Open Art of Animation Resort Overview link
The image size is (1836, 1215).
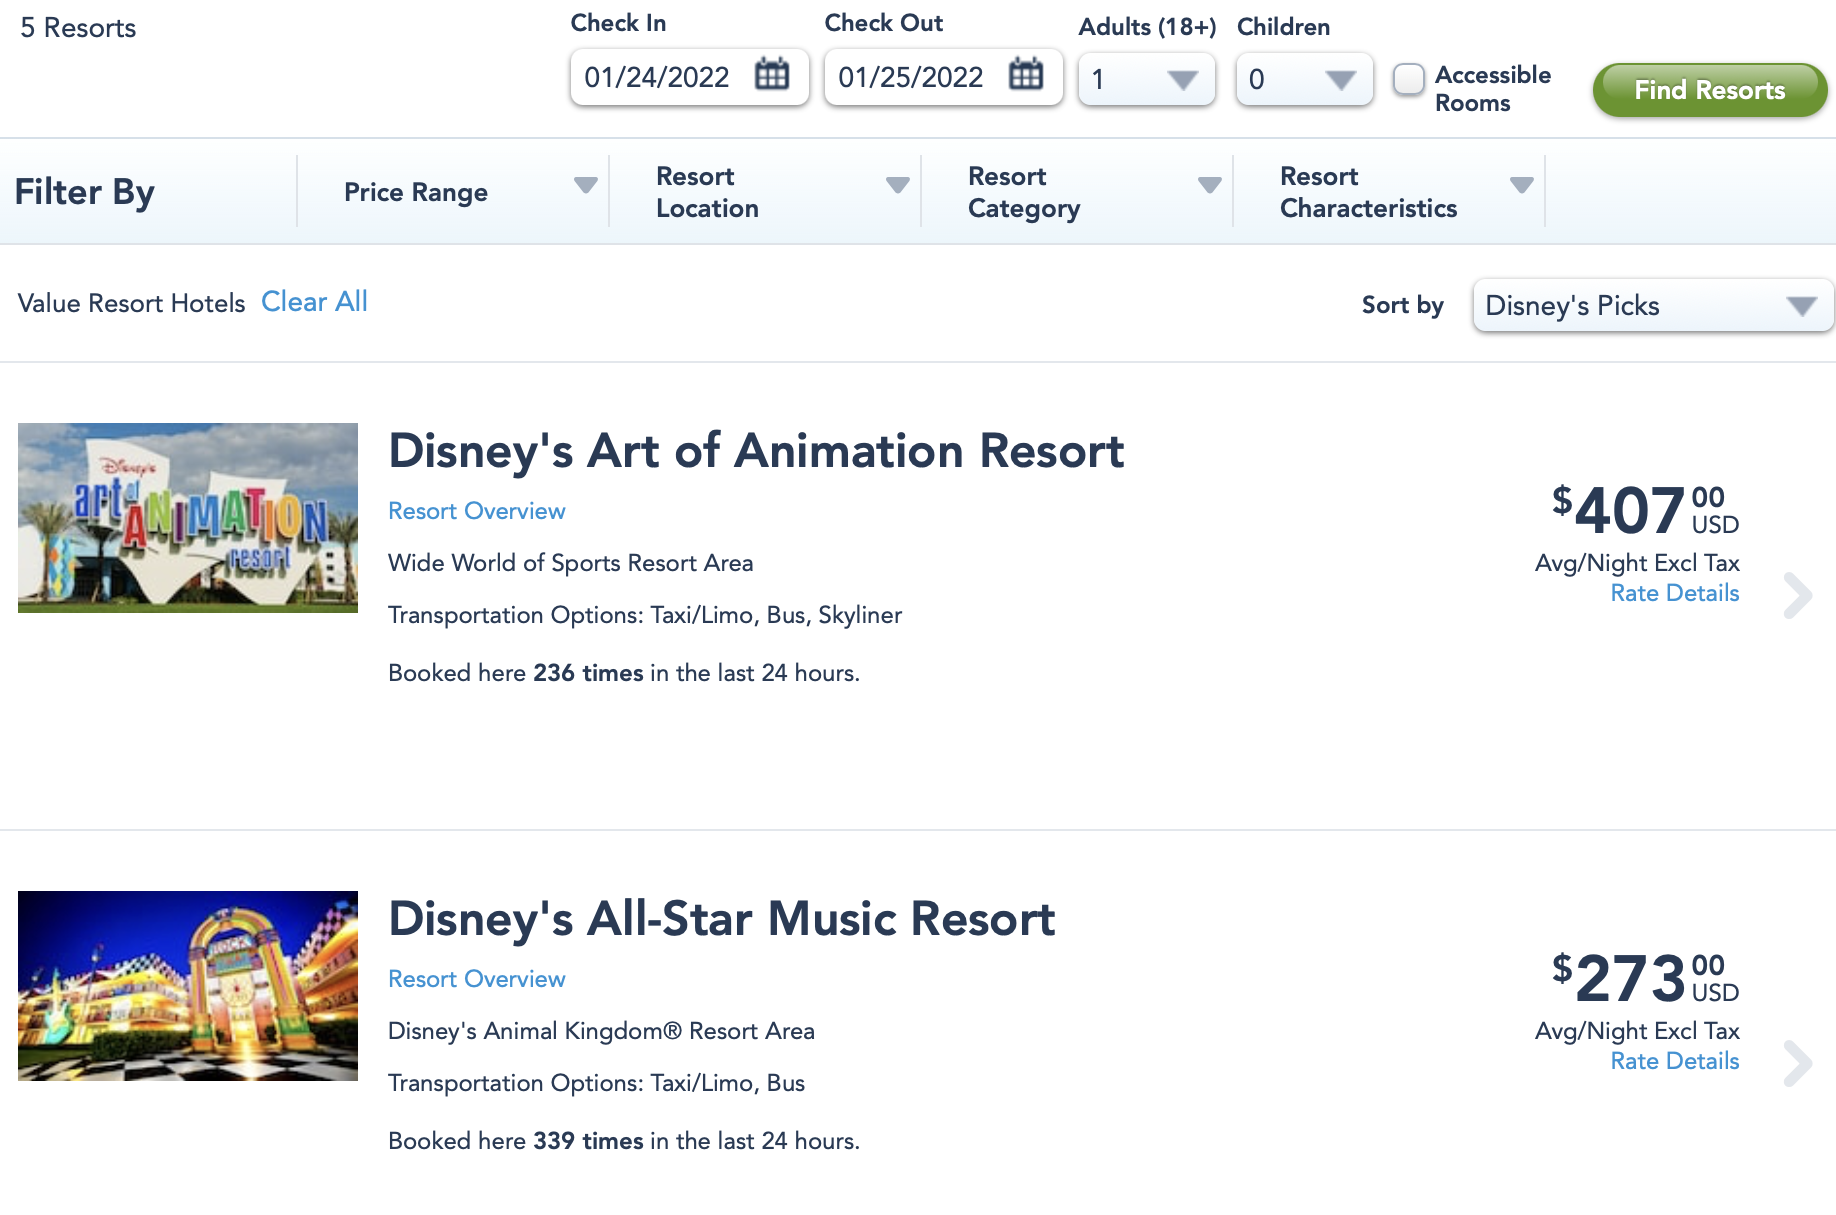tap(476, 511)
